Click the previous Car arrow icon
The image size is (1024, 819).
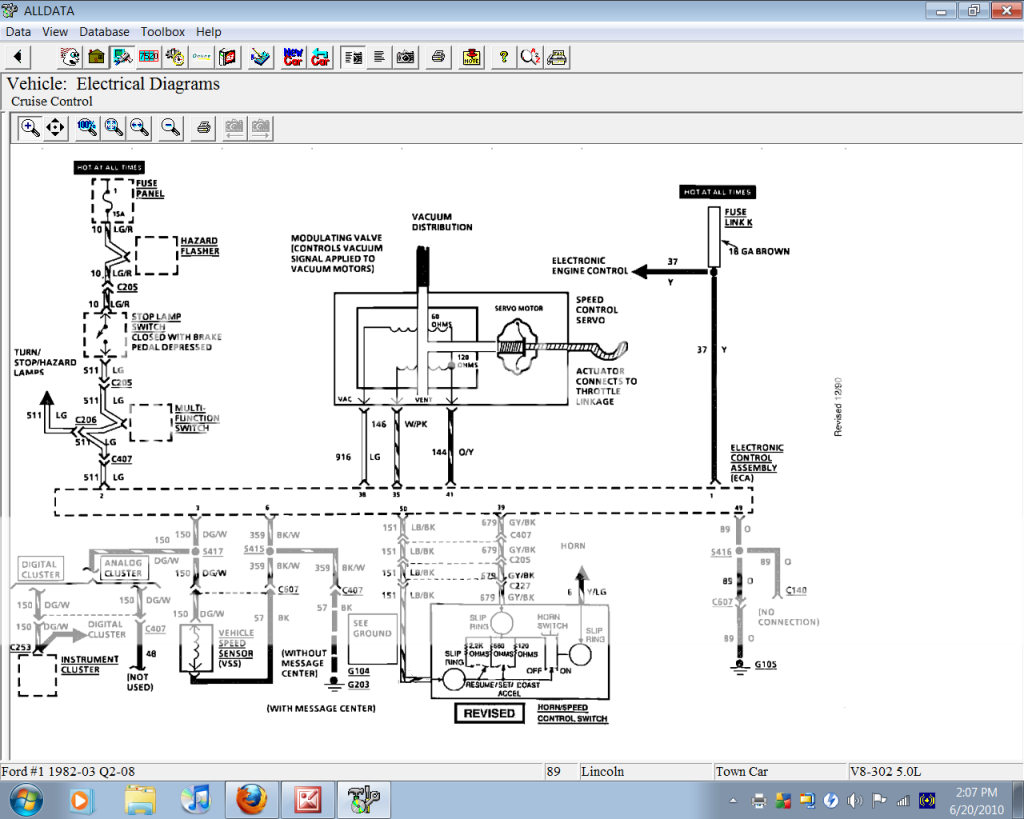coord(320,57)
